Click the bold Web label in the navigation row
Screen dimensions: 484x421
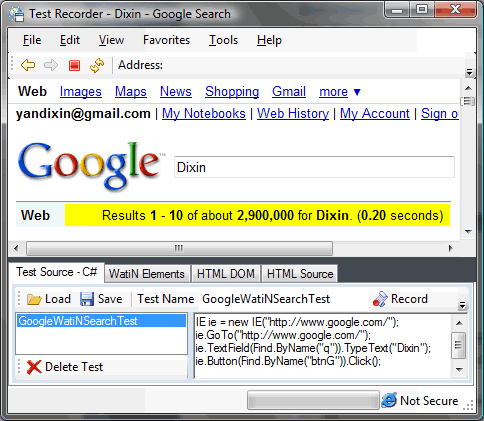click(32, 91)
